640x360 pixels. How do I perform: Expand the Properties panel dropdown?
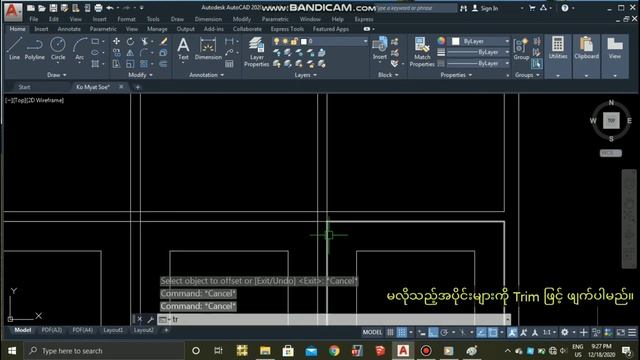coord(456,75)
